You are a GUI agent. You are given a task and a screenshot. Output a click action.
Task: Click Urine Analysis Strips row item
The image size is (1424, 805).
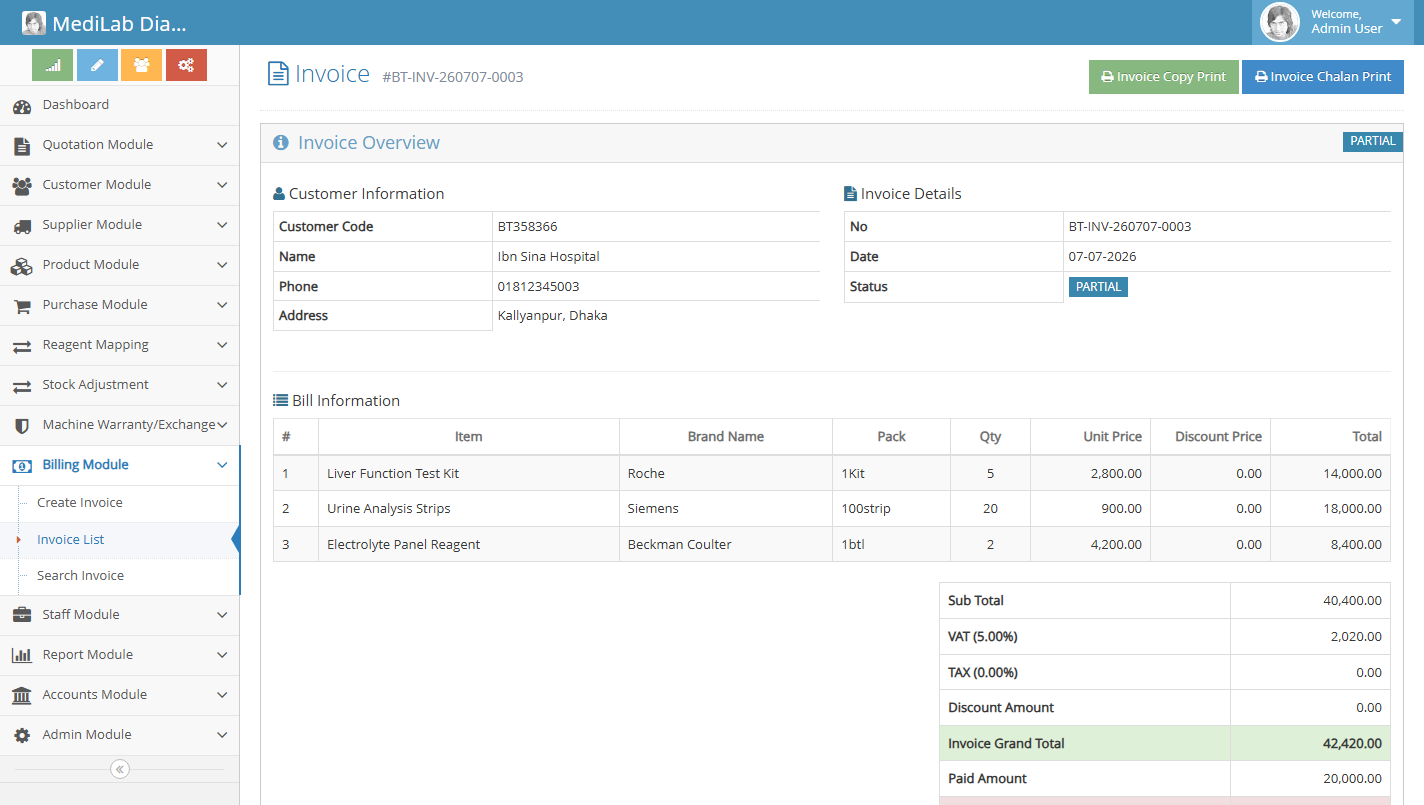tap(389, 509)
